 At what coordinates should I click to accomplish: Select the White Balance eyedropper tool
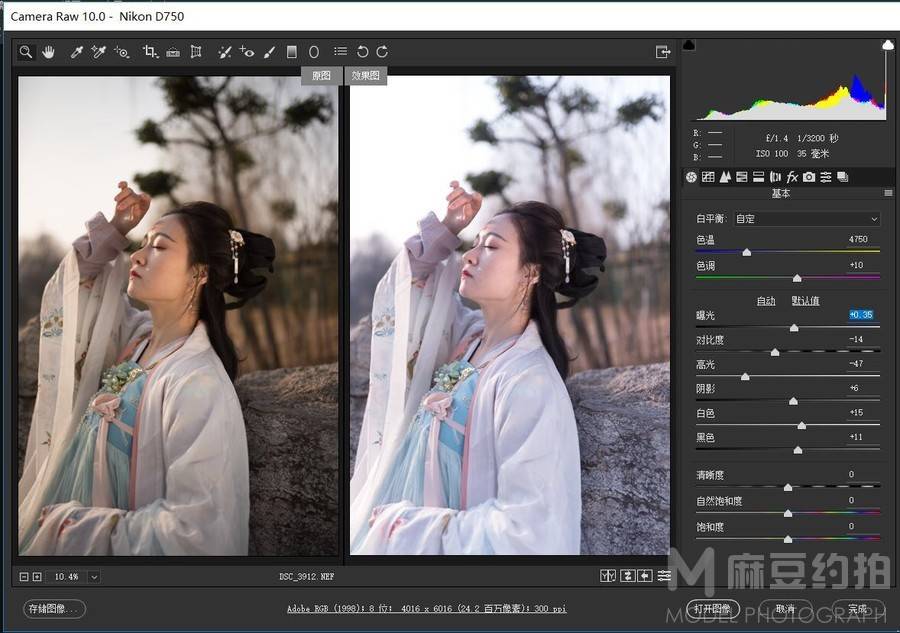(76, 52)
